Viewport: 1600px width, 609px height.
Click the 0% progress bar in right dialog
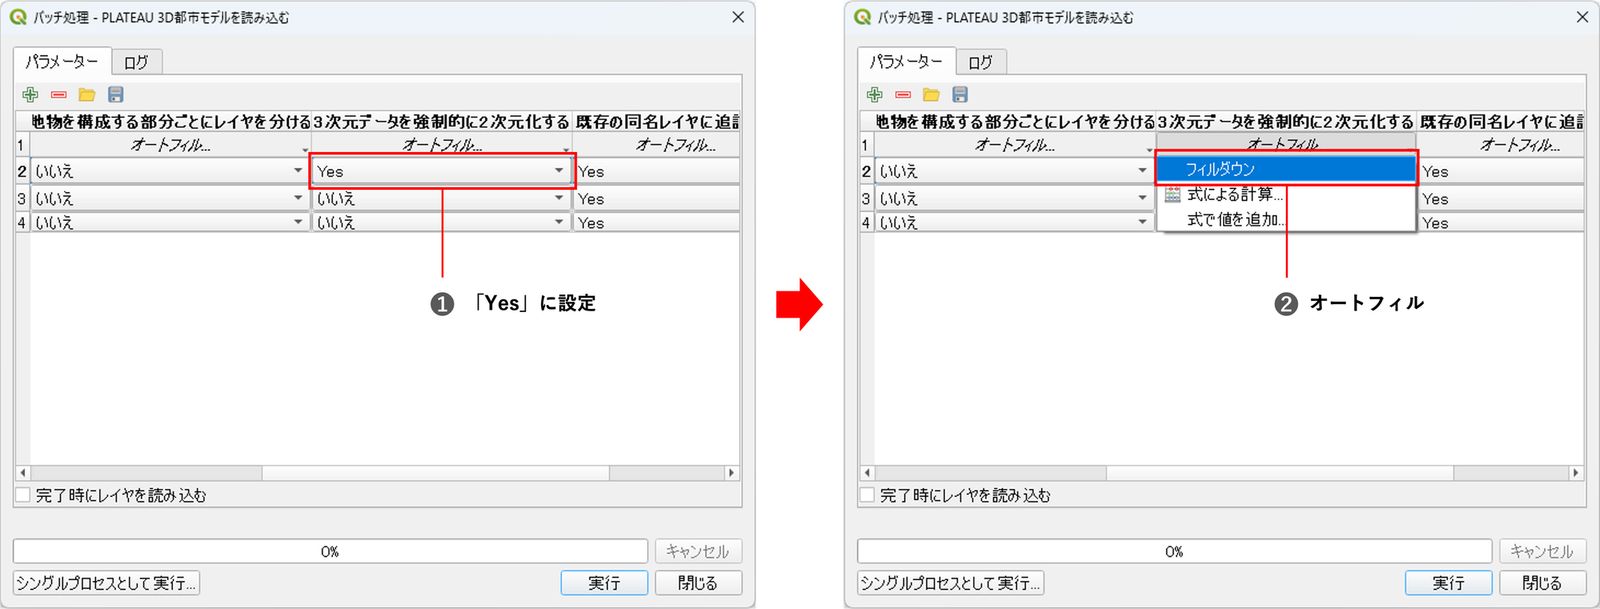click(x=1174, y=551)
